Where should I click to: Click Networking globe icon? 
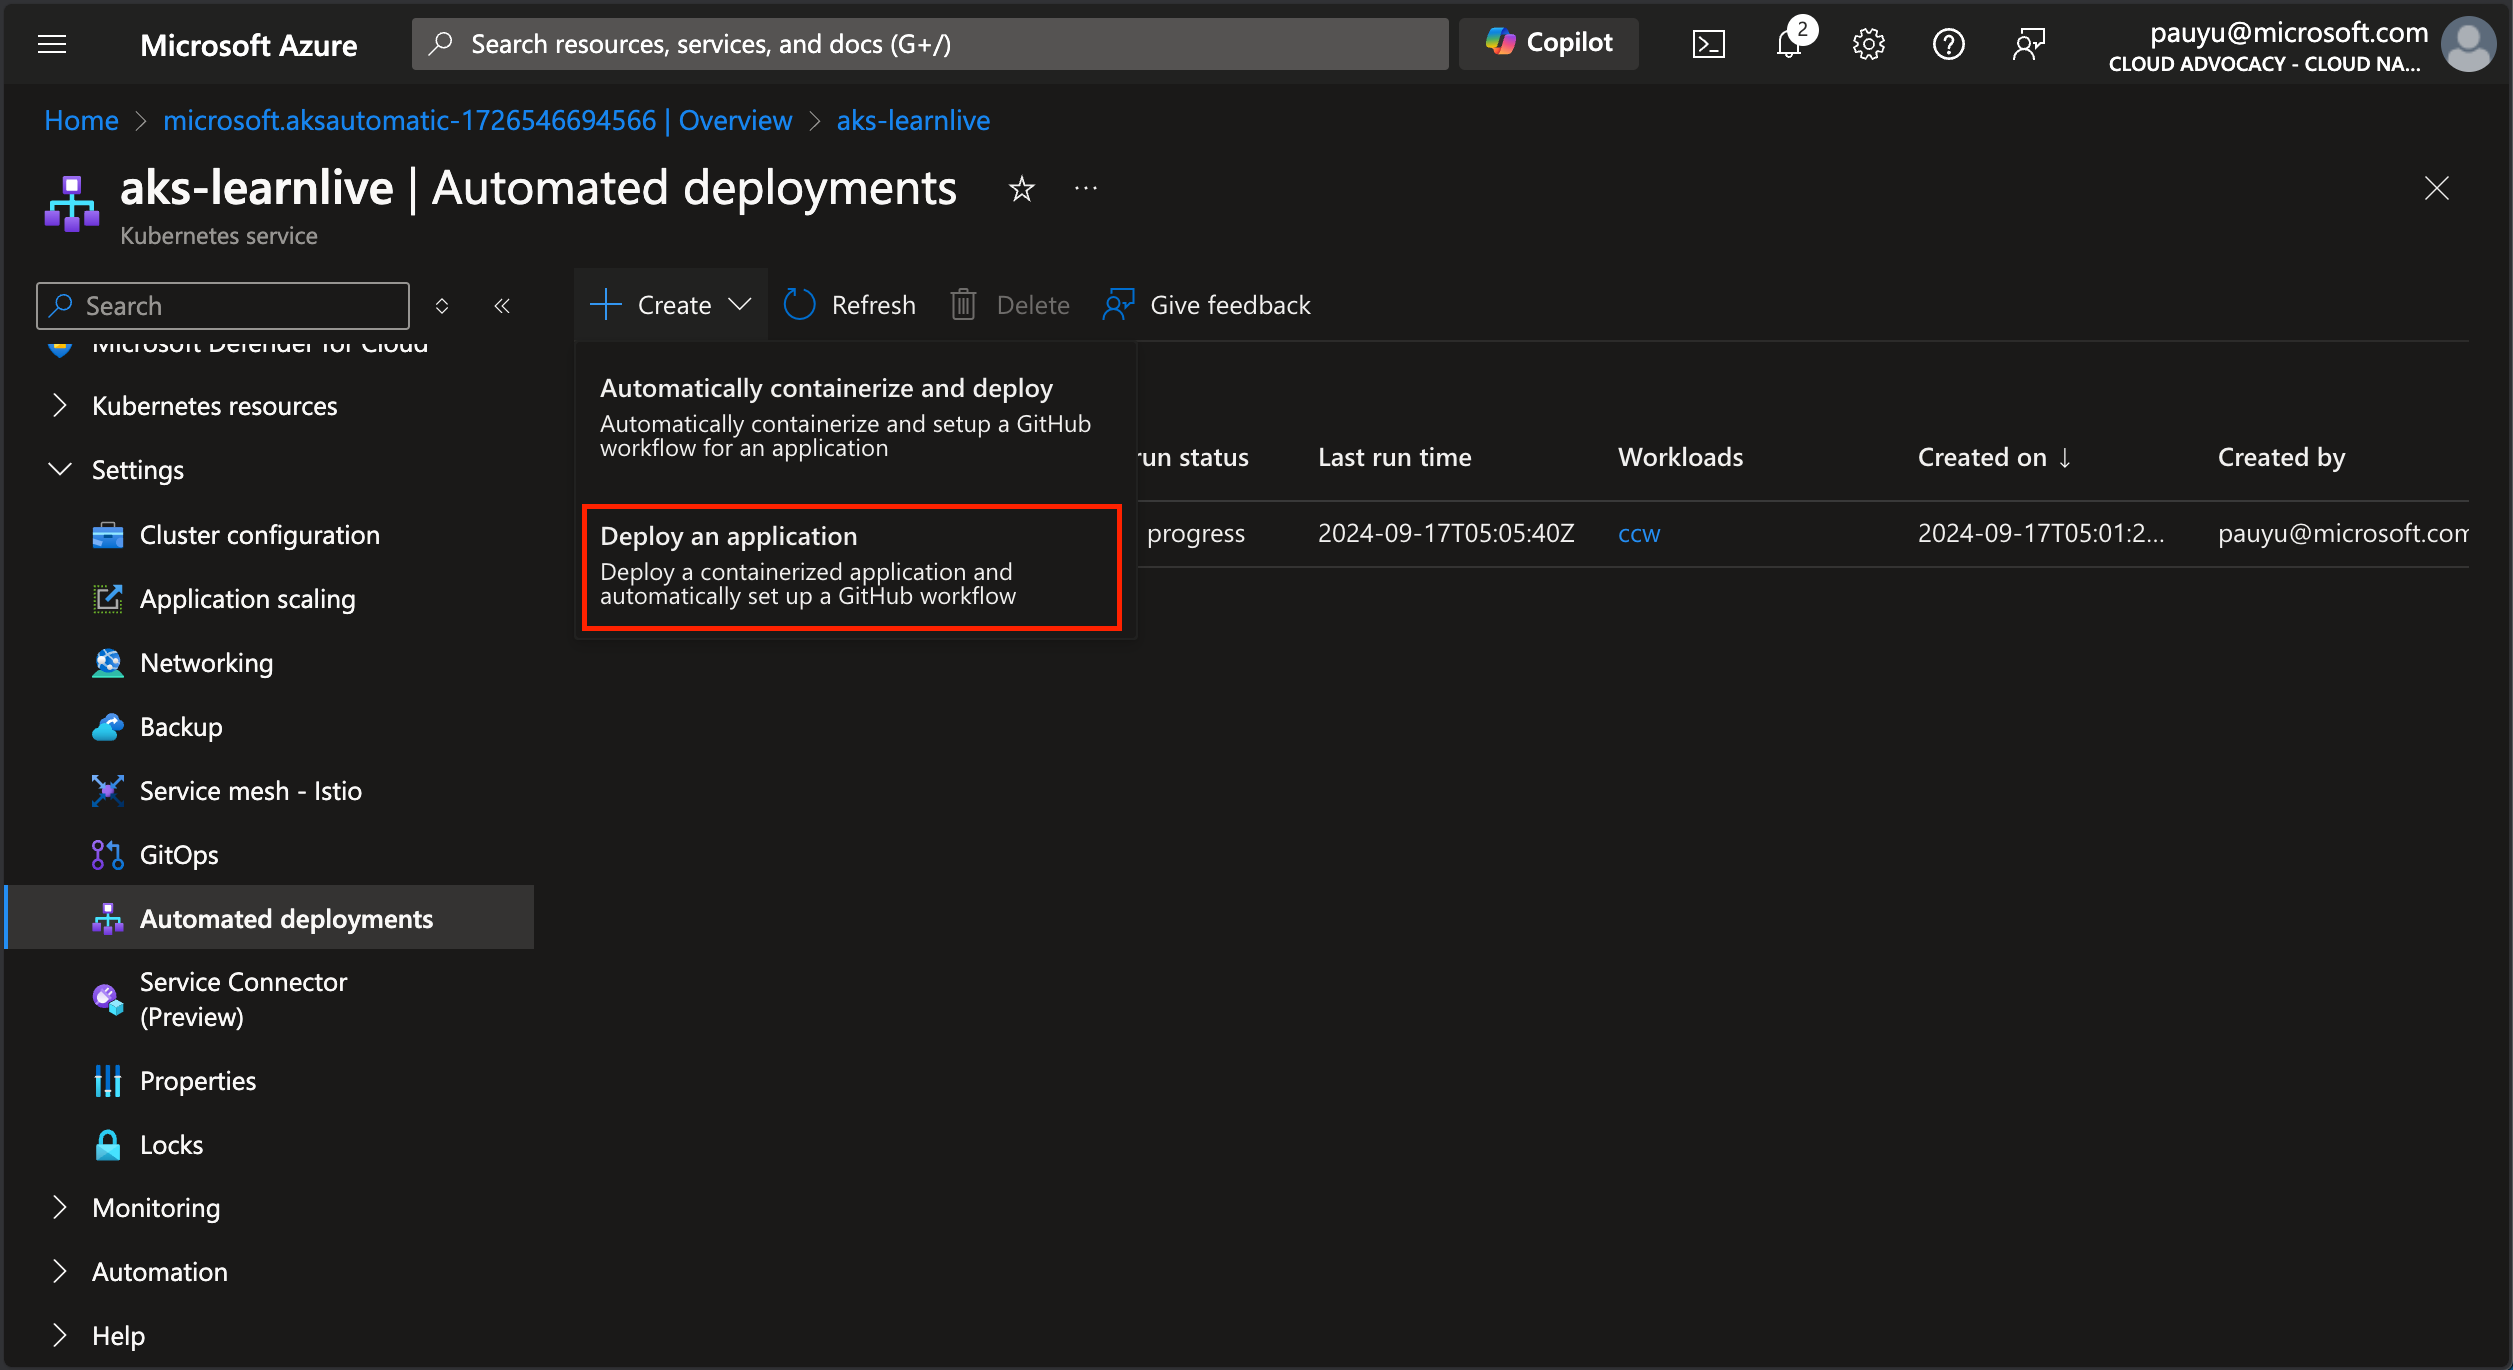(x=107, y=663)
